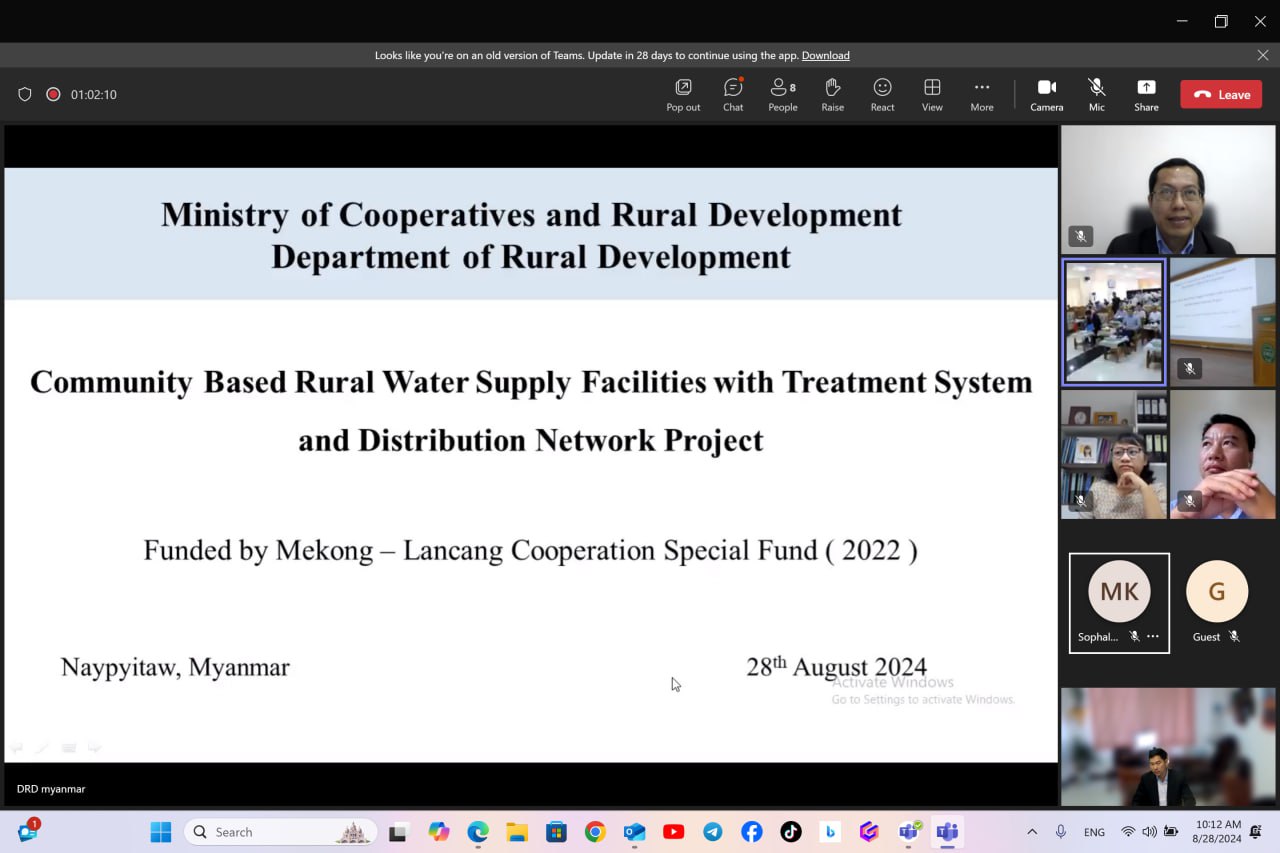This screenshot has height=853, width=1280.
Task: Open Telegram from the taskbar
Action: 712,832
